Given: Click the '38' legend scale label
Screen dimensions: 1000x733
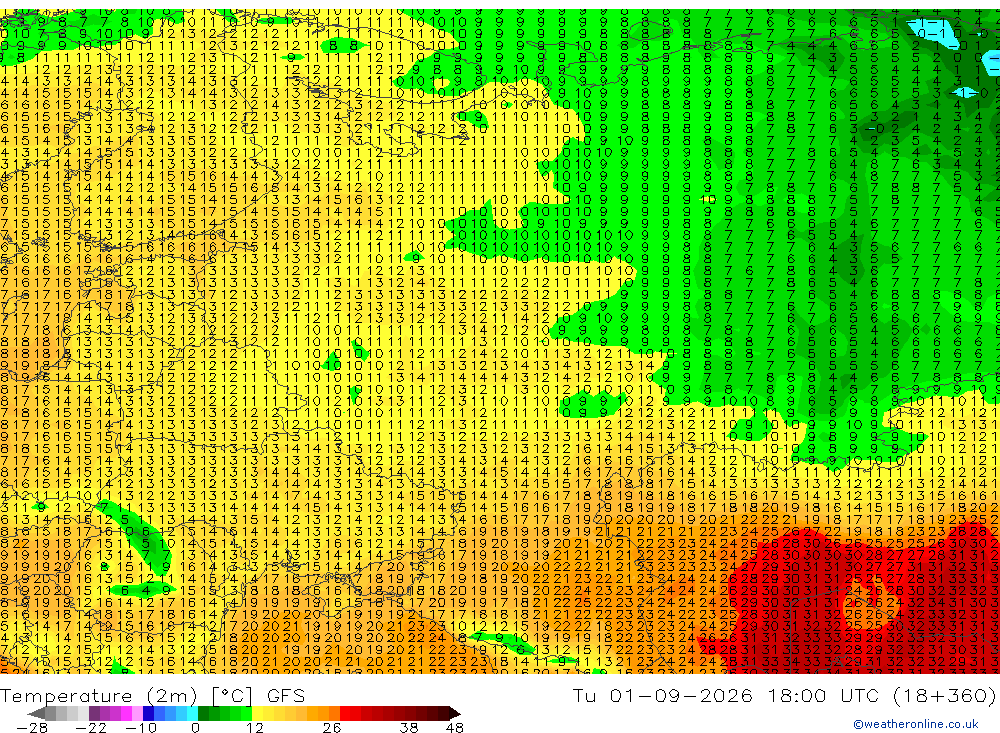Looking at the screenshot, I should coord(409,727).
